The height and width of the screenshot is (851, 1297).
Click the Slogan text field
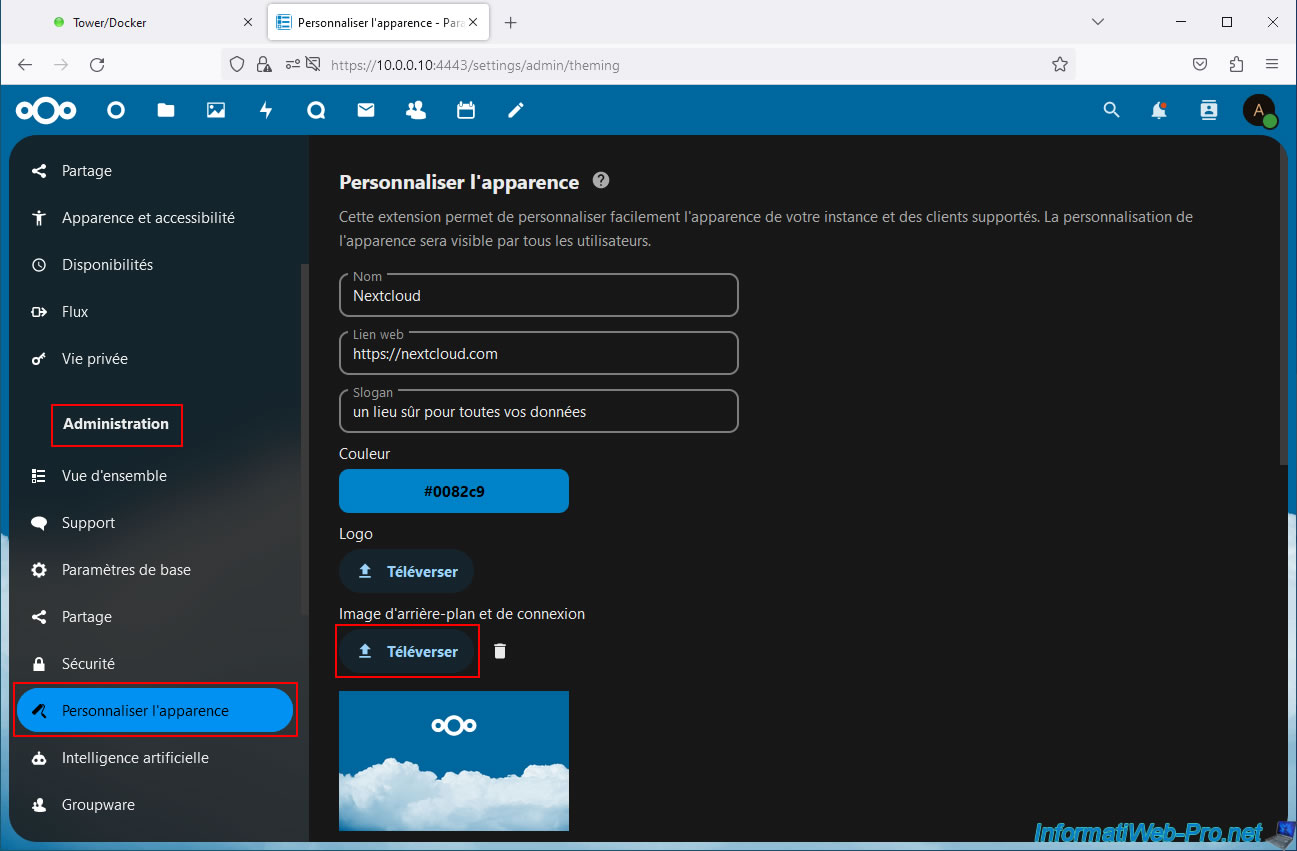point(538,412)
